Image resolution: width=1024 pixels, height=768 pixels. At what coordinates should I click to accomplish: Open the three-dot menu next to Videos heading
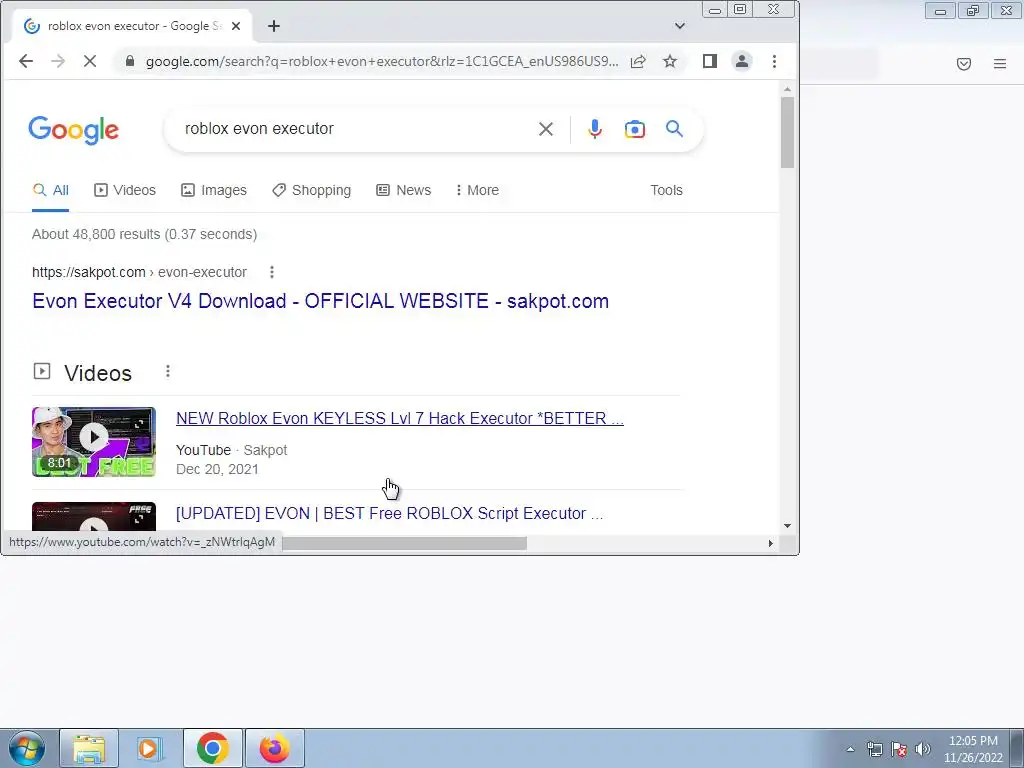[x=168, y=372]
